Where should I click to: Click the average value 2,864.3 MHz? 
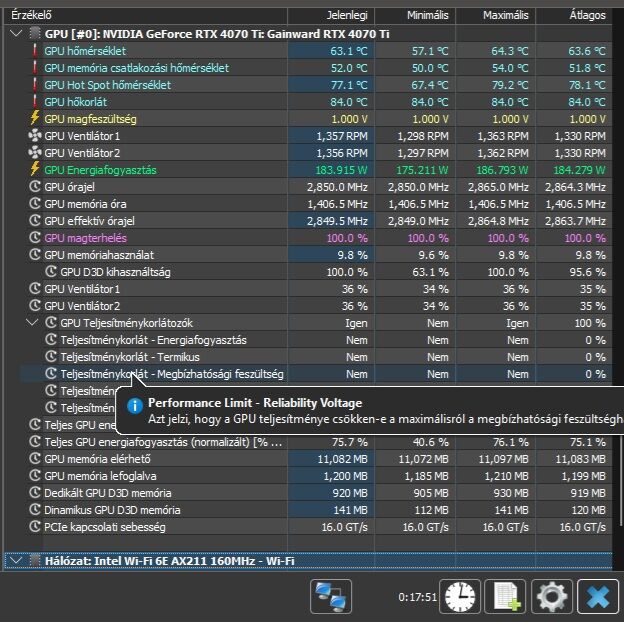[x=575, y=187]
